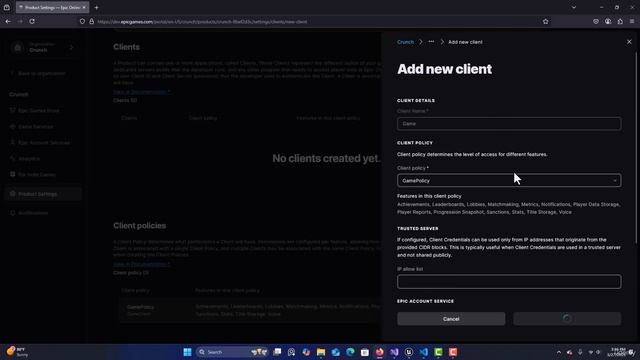Open Visual Studio Code from the taskbar

424,352
